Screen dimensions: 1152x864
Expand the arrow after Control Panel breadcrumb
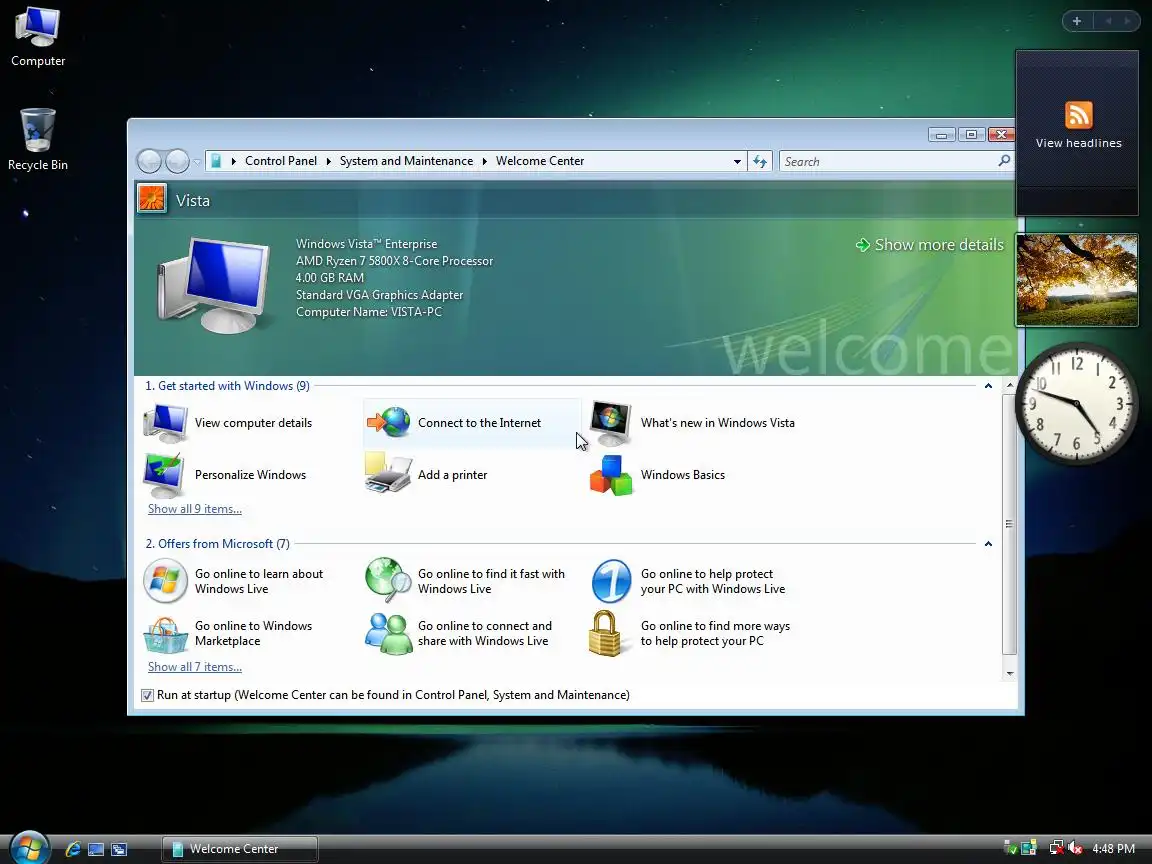point(328,161)
